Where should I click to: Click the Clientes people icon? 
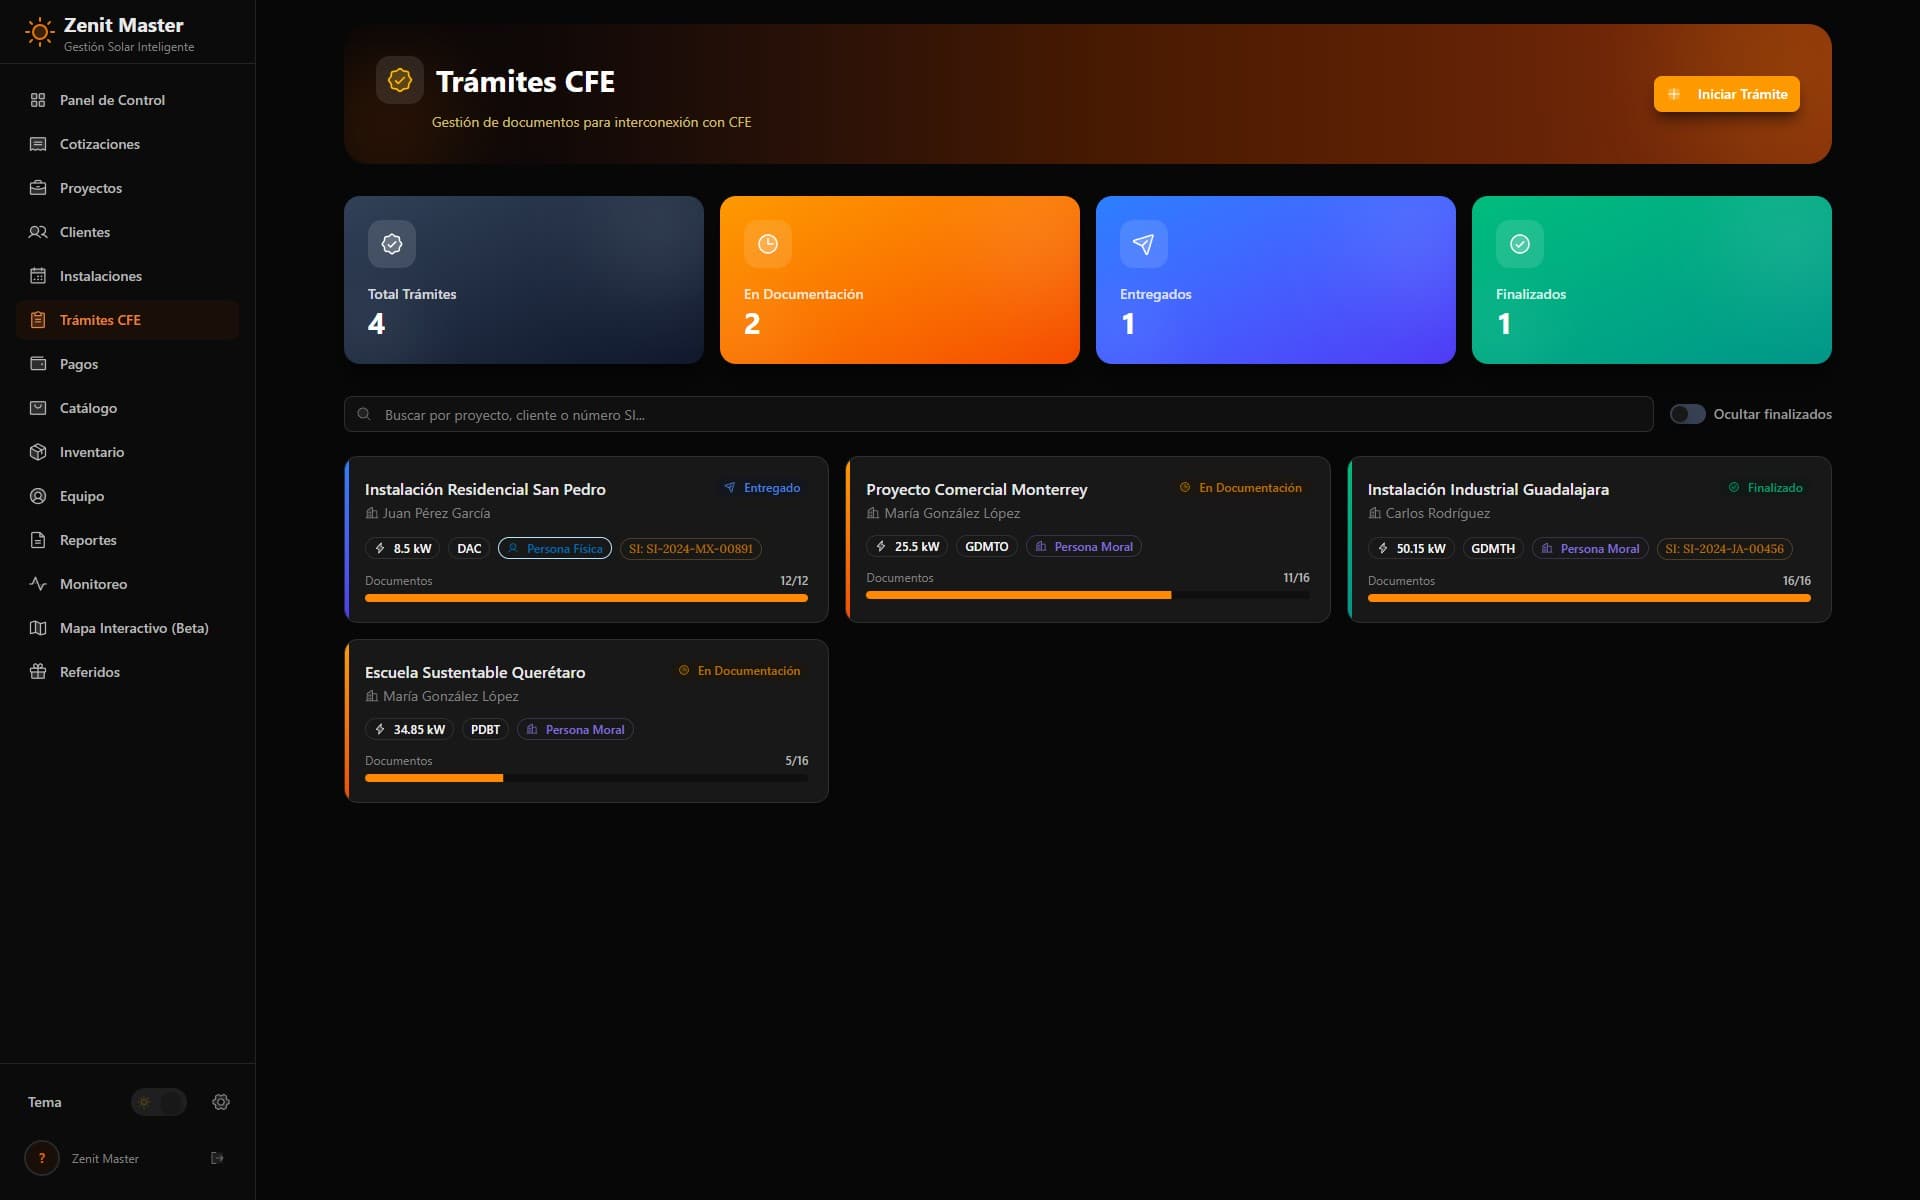pos(38,232)
